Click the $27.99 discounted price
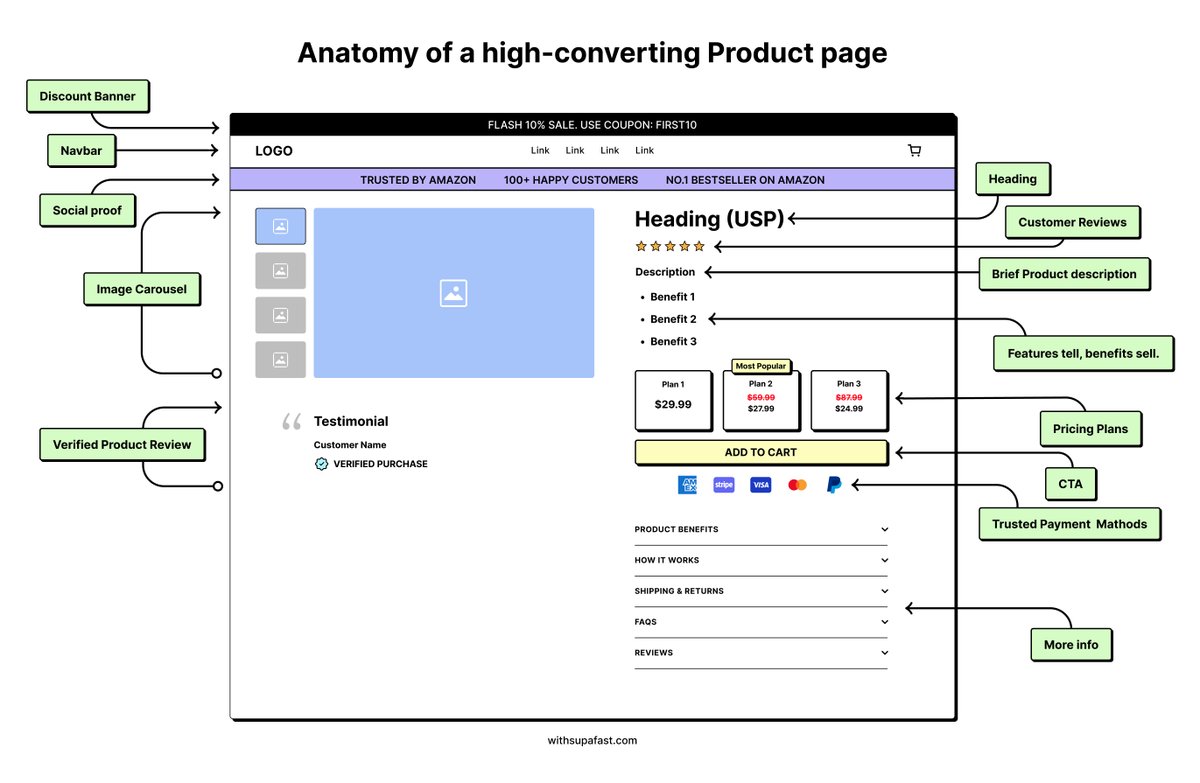This screenshot has width=1200, height=783. click(761, 409)
